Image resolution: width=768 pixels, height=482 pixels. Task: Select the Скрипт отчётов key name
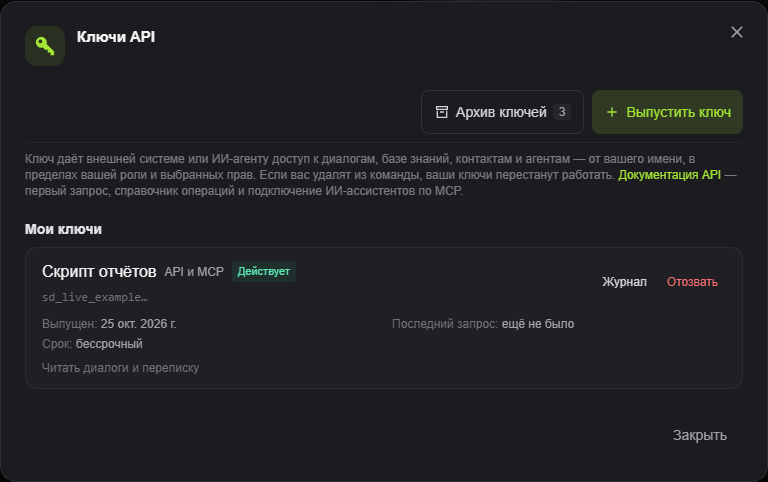pos(99,271)
